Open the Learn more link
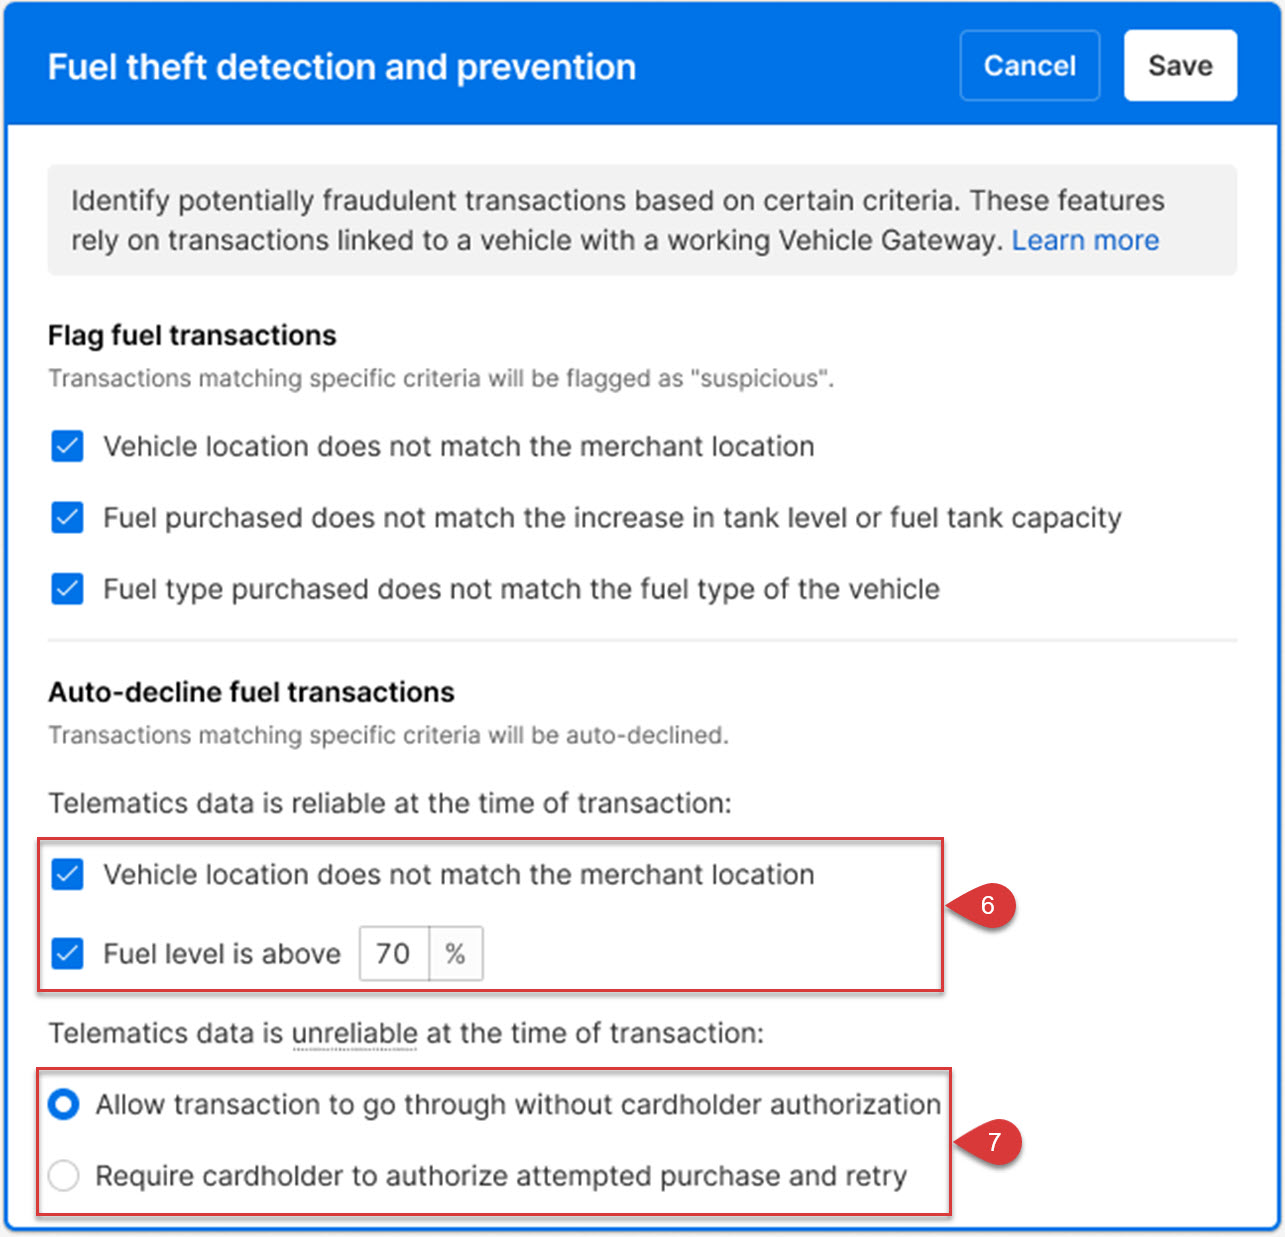This screenshot has width=1285, height=1237. tap(1085, 240)
